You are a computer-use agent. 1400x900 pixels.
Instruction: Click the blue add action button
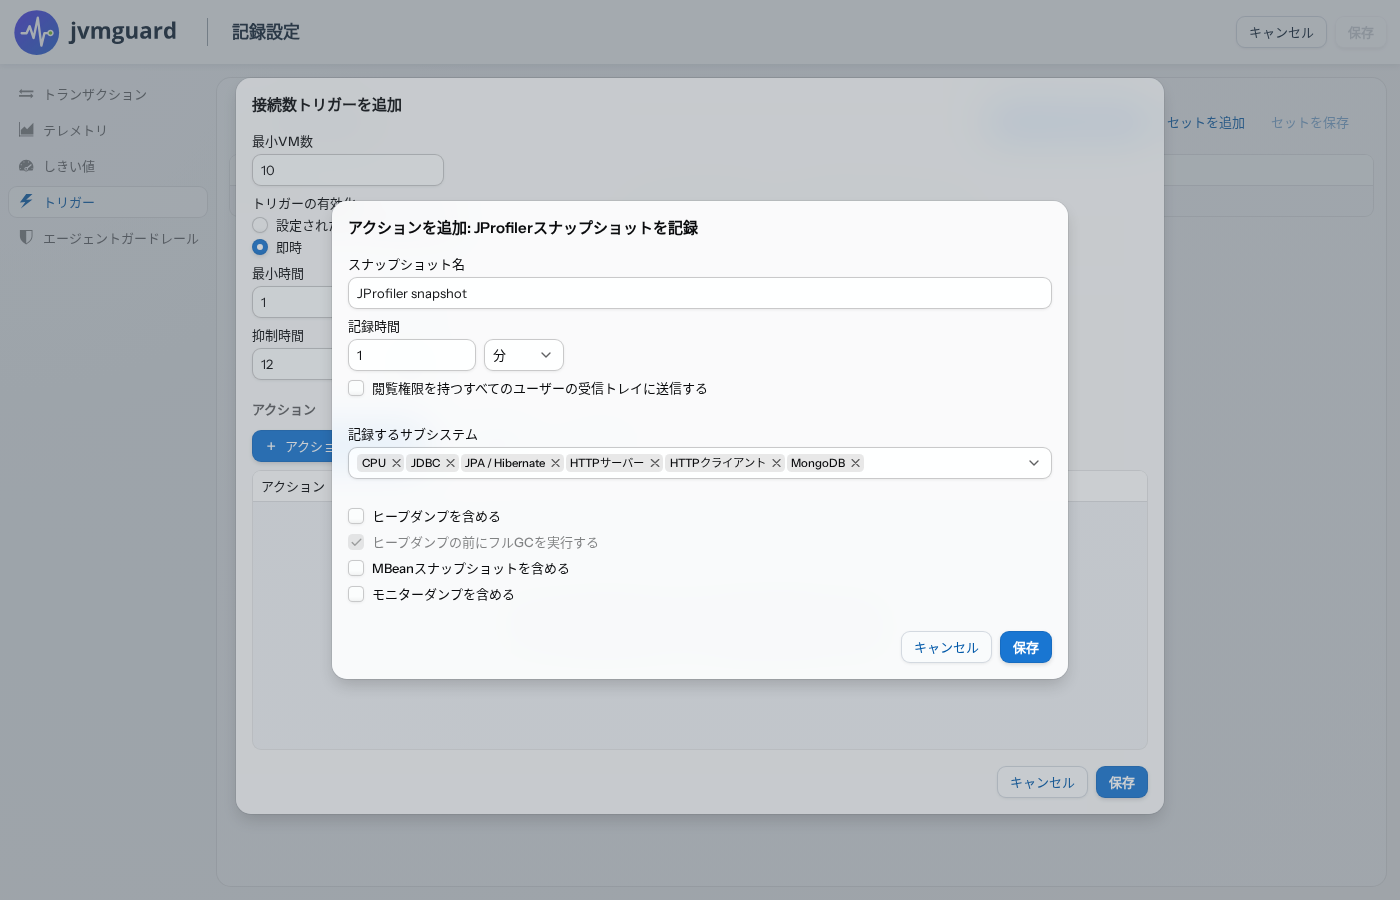coord(292,446)
